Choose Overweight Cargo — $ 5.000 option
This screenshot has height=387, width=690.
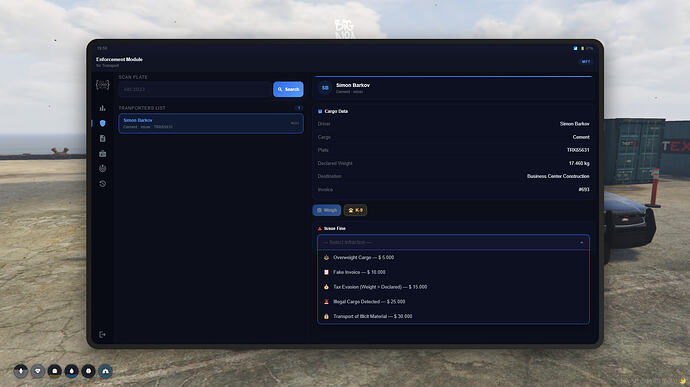click(453, 258)
